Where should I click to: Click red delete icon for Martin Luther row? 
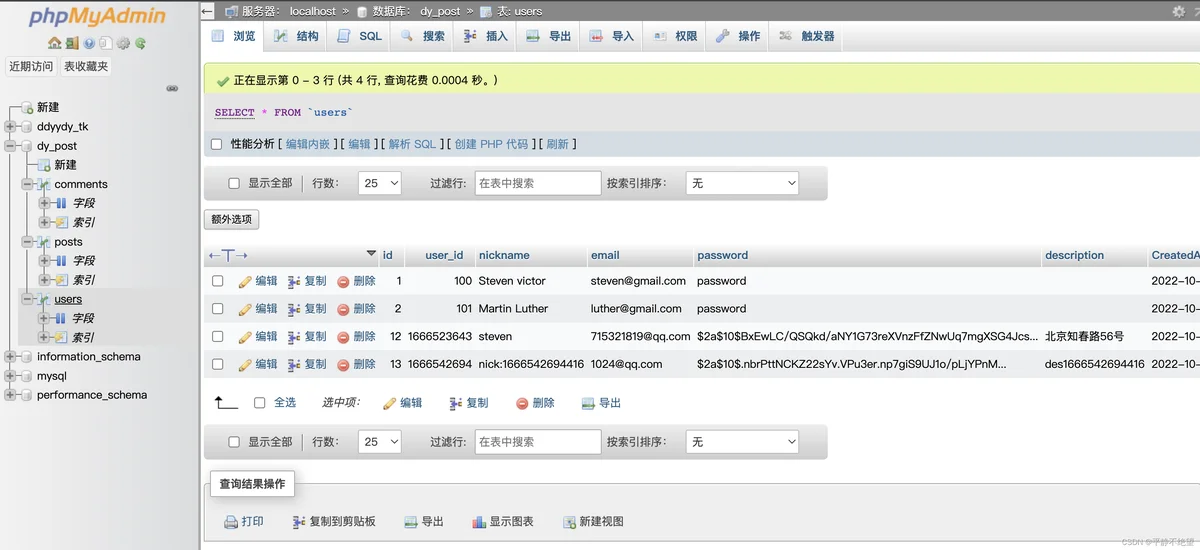click(x=344, y=309)
